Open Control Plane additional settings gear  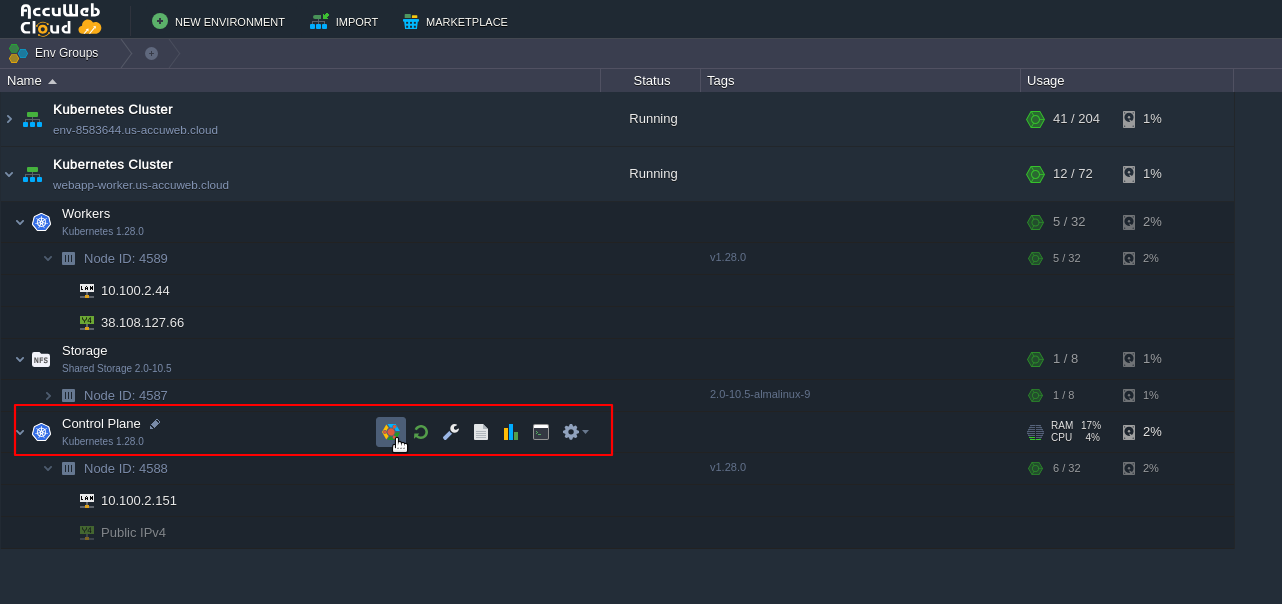click(575, 432)
